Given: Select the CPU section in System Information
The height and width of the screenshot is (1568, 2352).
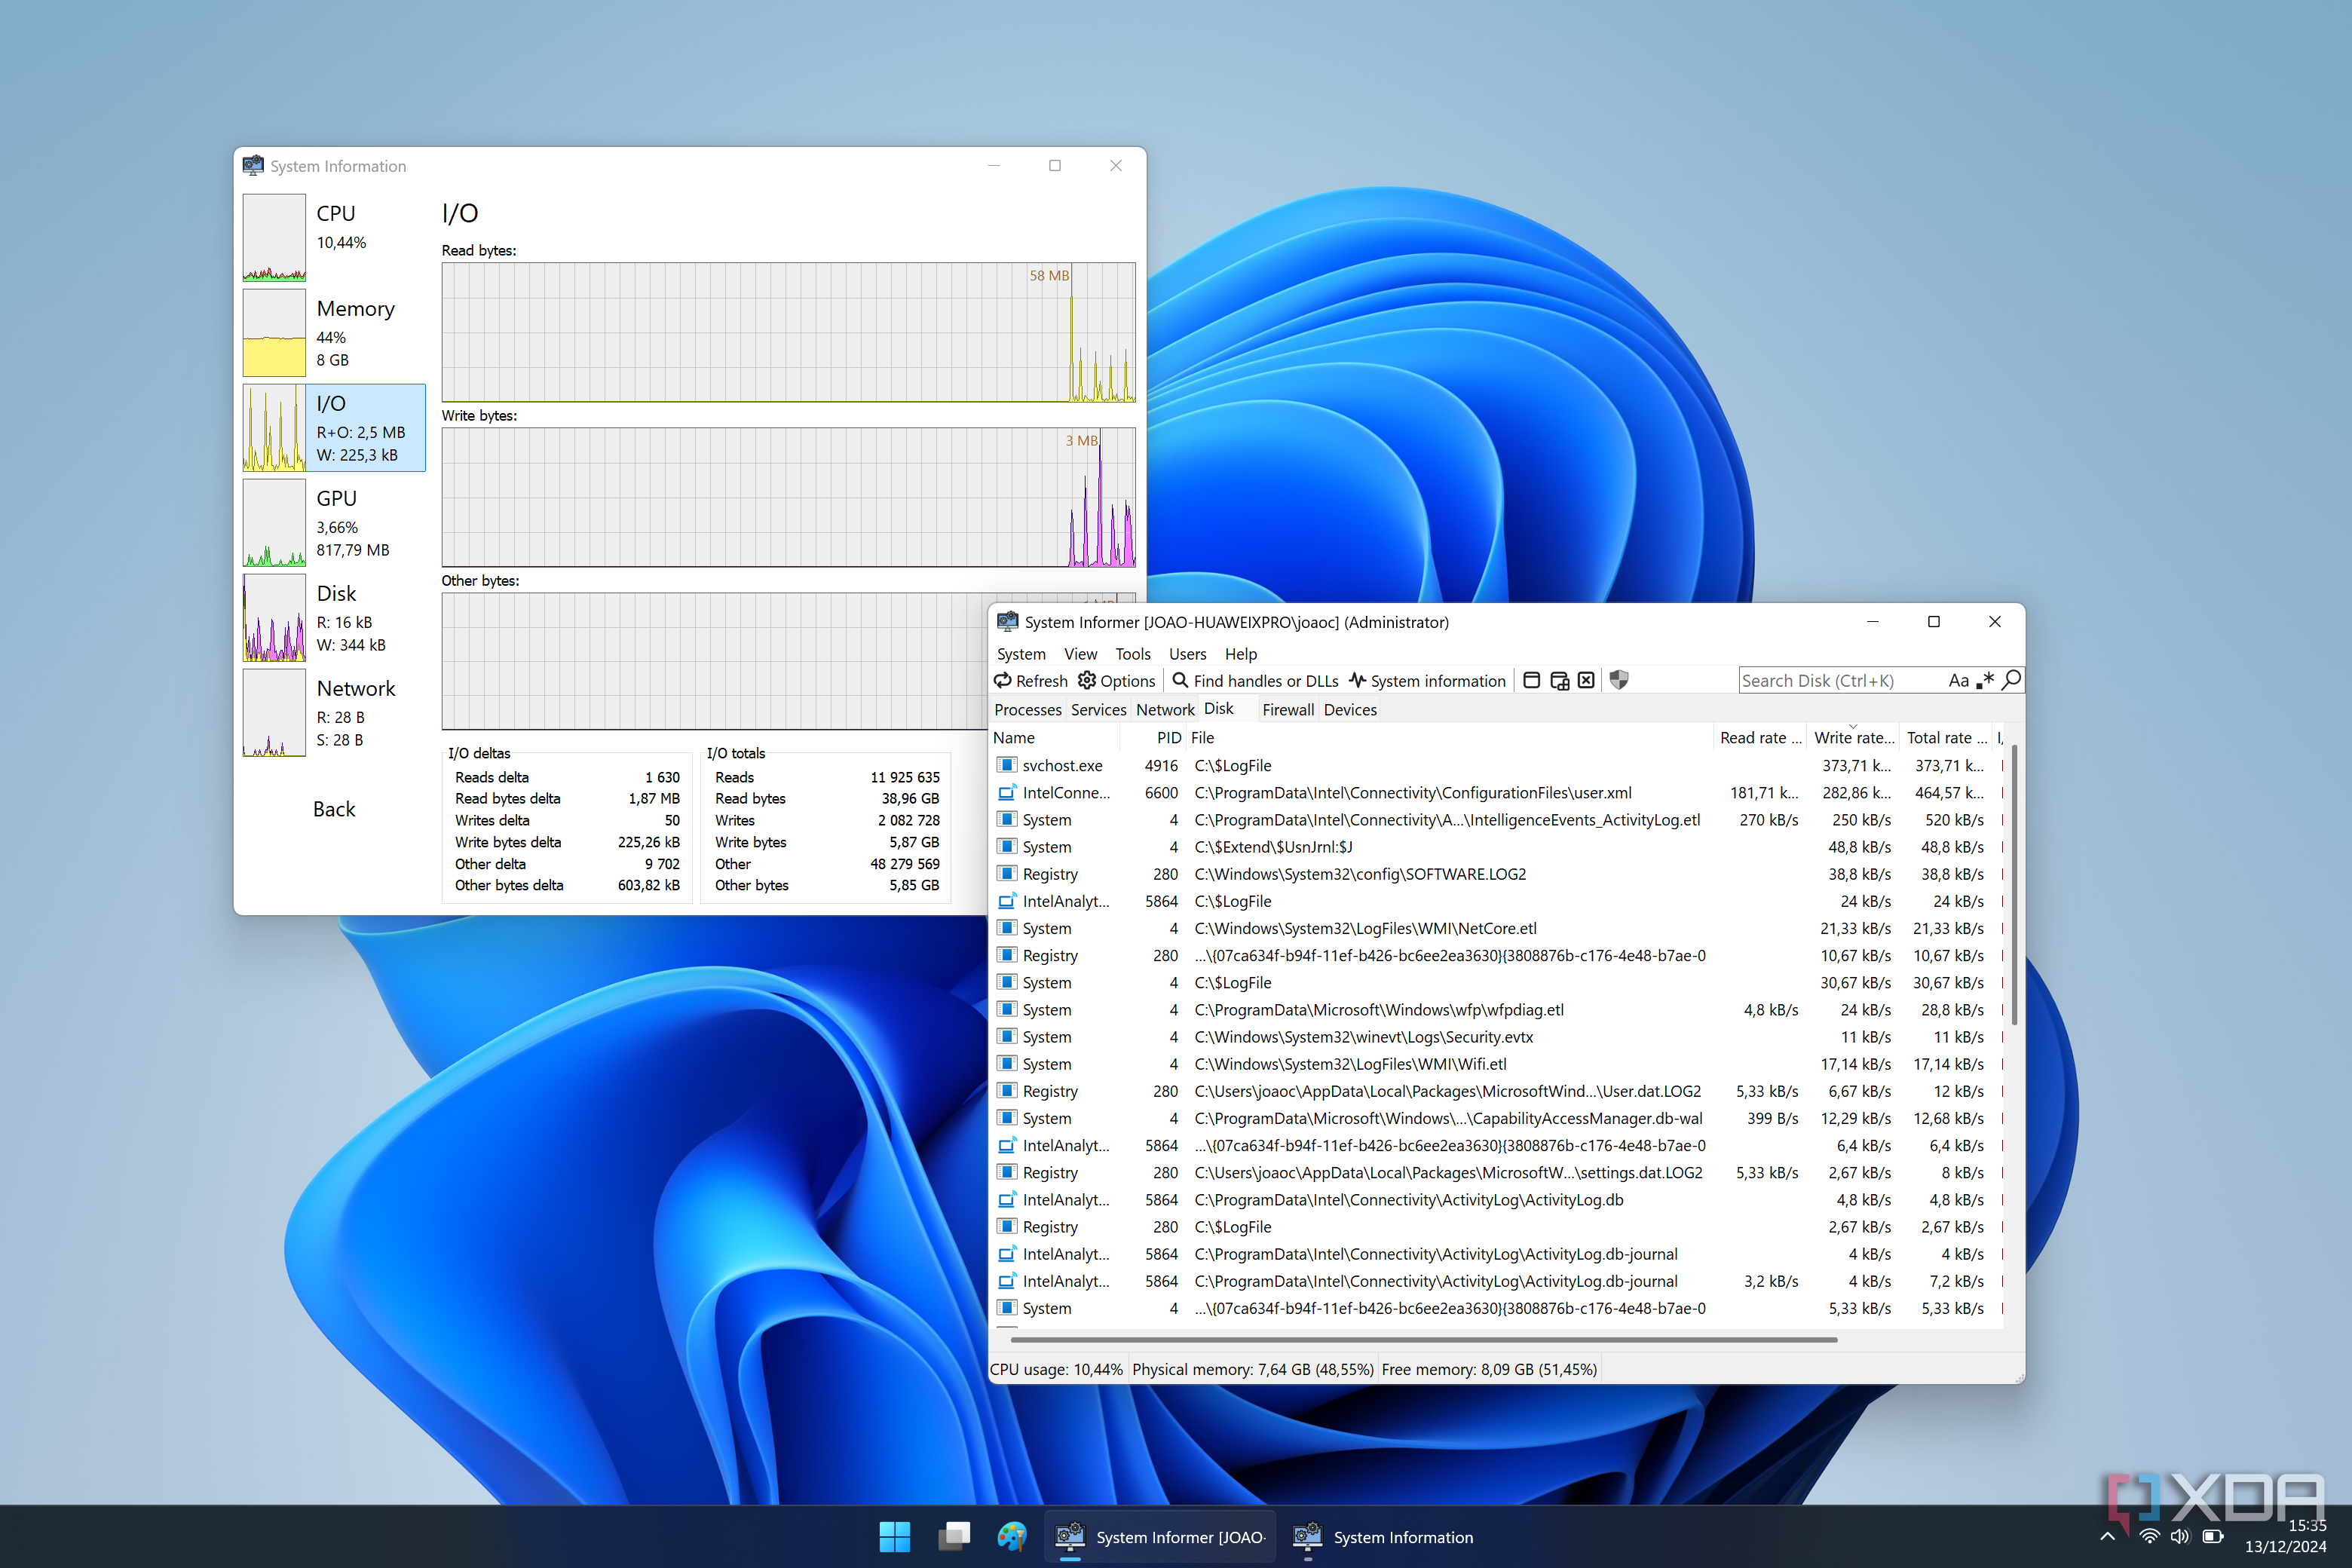Looking at the screenshot, I should 334,237.
